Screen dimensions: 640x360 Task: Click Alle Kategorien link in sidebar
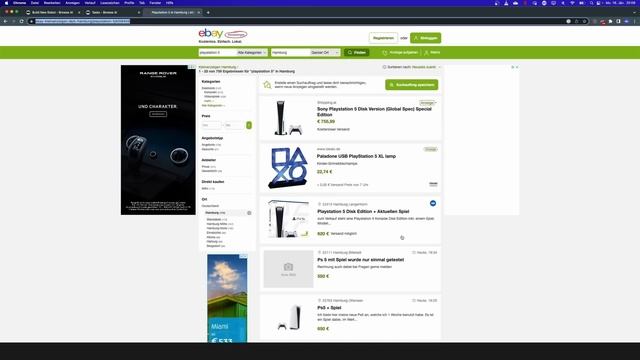click(x=213, y=105)
